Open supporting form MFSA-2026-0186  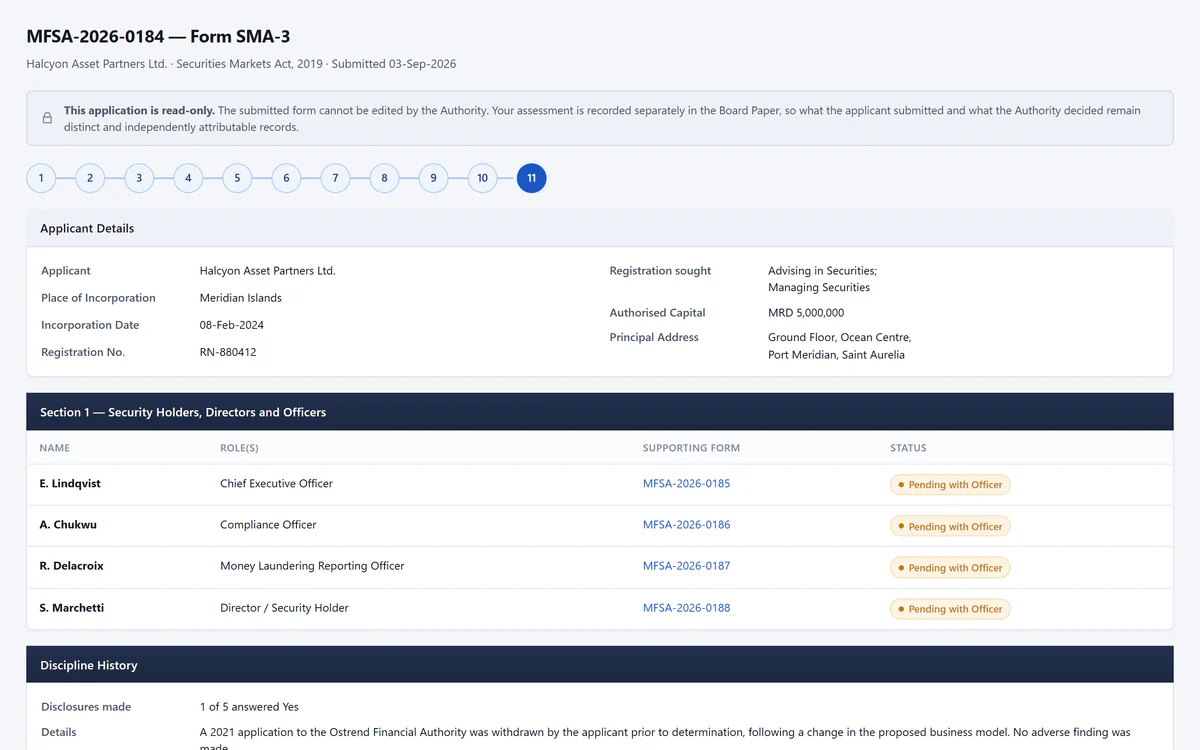(x=686, y=524)
